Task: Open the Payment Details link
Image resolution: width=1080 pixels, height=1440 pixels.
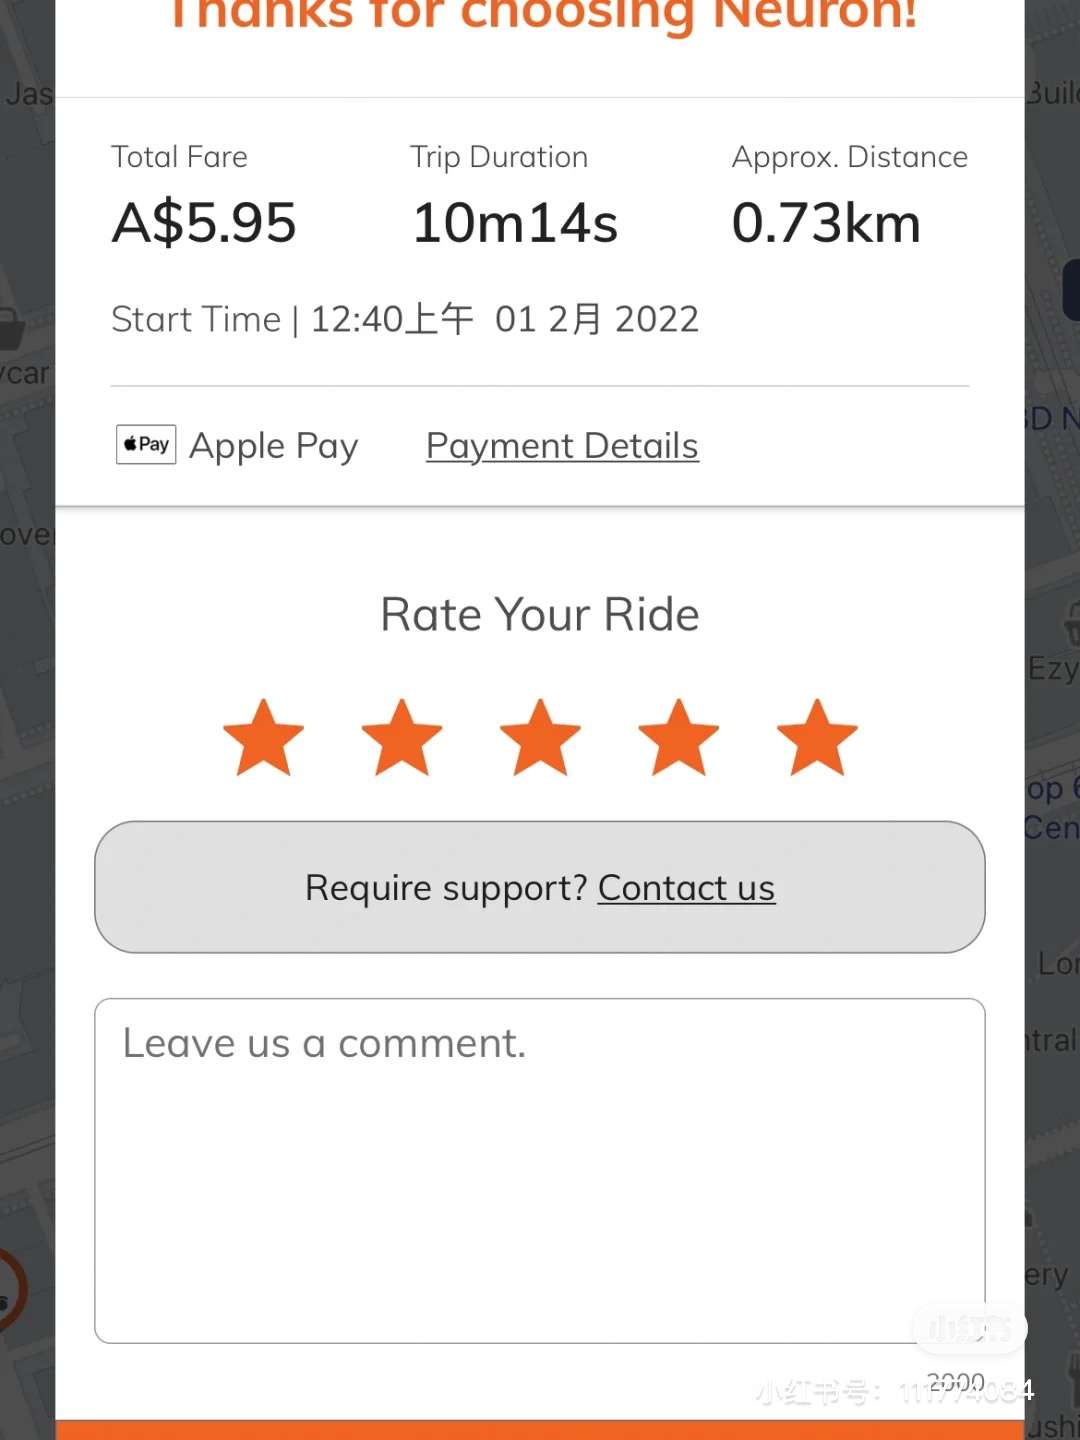Action: click(562, 446)
